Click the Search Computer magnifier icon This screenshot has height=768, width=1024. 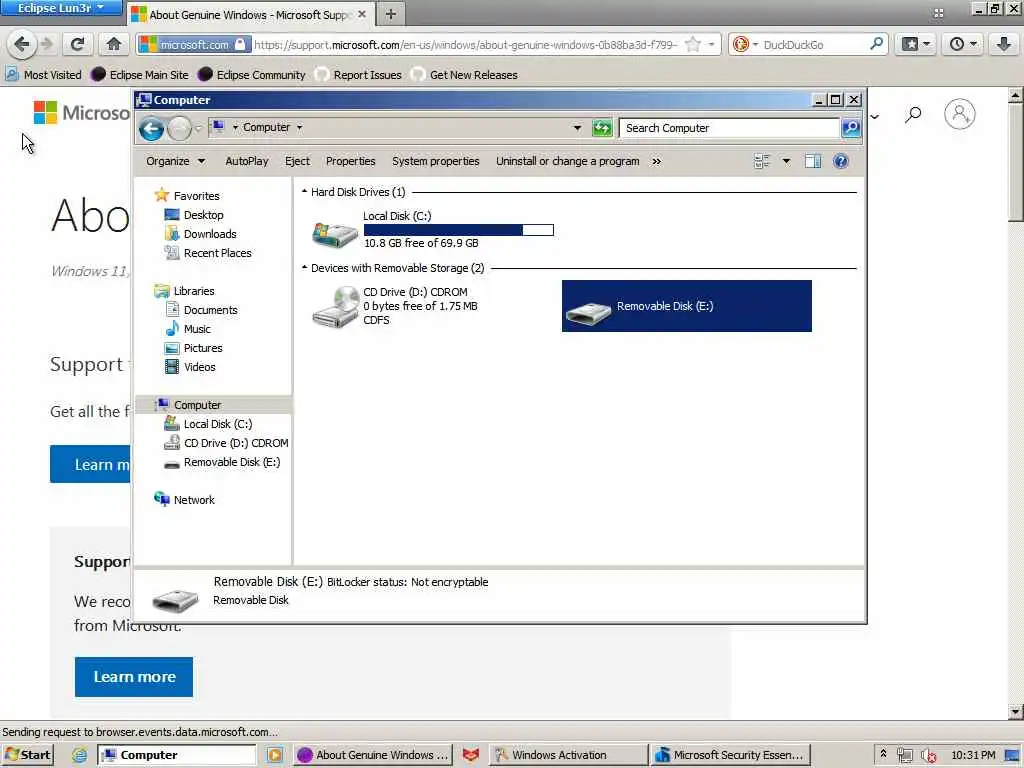tap(850, 128)
